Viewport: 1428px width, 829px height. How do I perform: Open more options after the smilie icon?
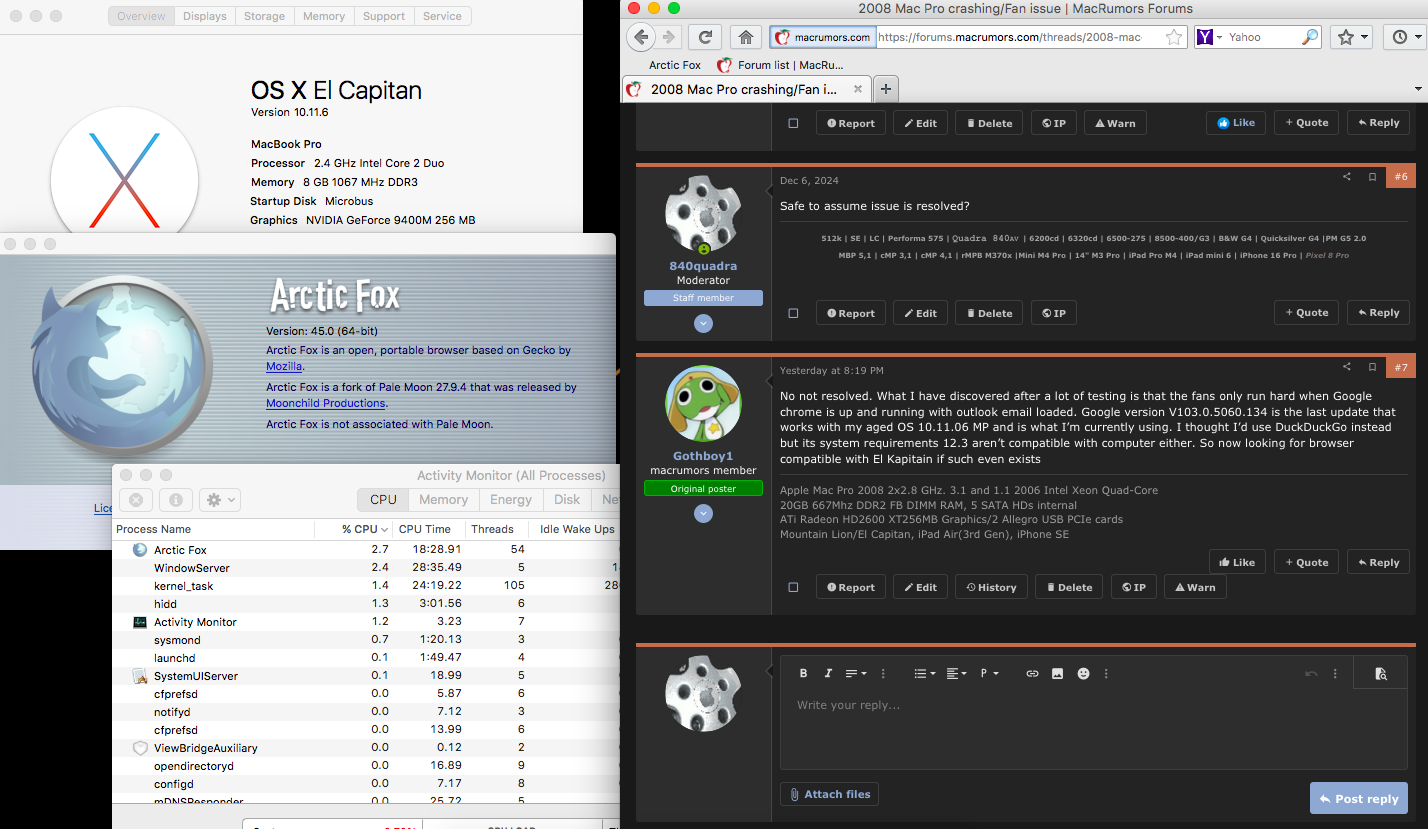1106,674
